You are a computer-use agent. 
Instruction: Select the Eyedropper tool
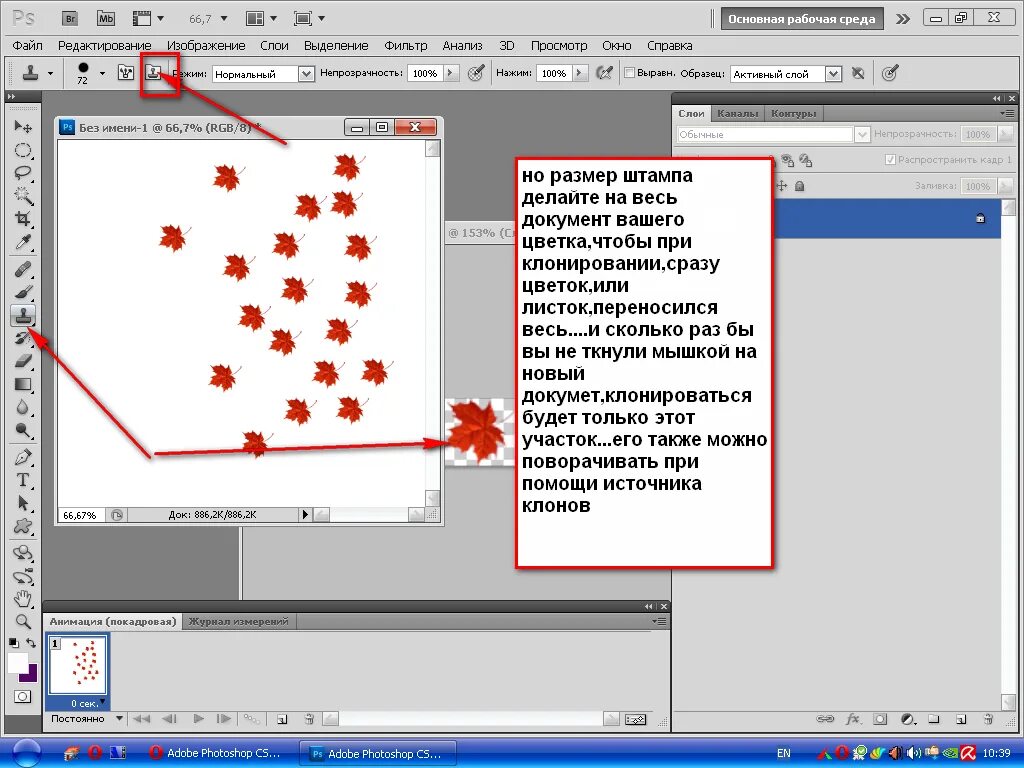(x=23, y=242)
